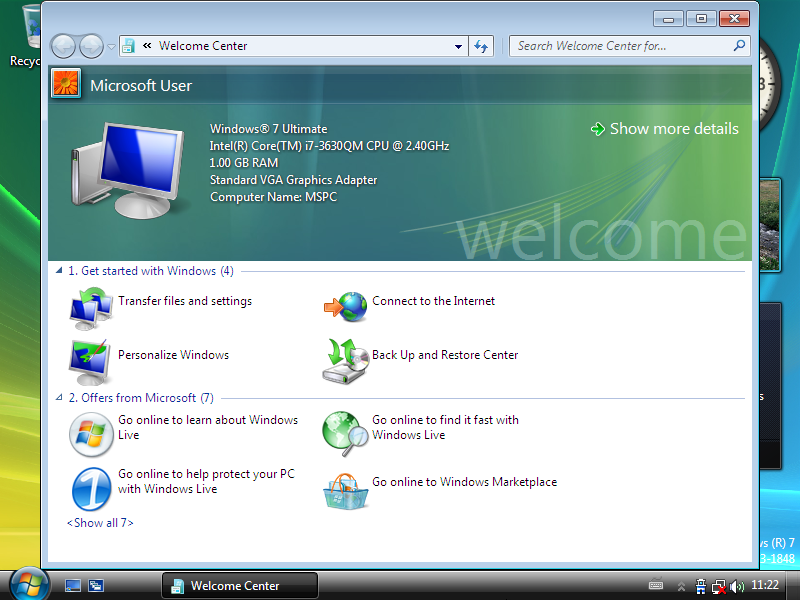800x600 pixels.
Task: Click the volume speaker tray icon
Action: point(737,587)
